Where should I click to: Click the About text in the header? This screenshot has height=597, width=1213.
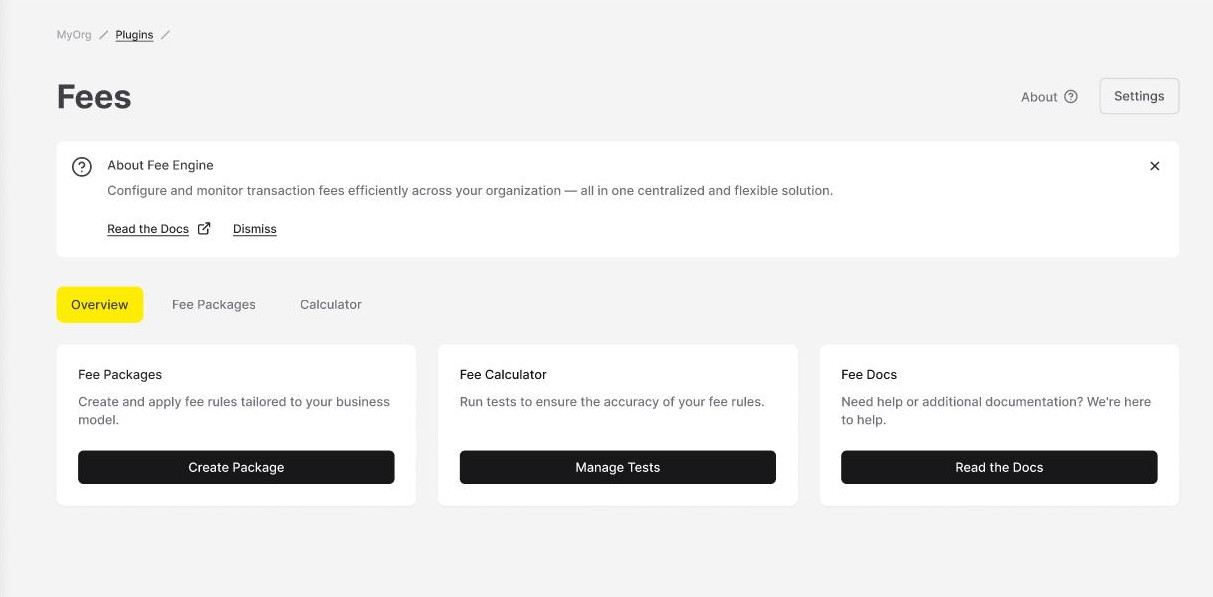point(1039,97)
